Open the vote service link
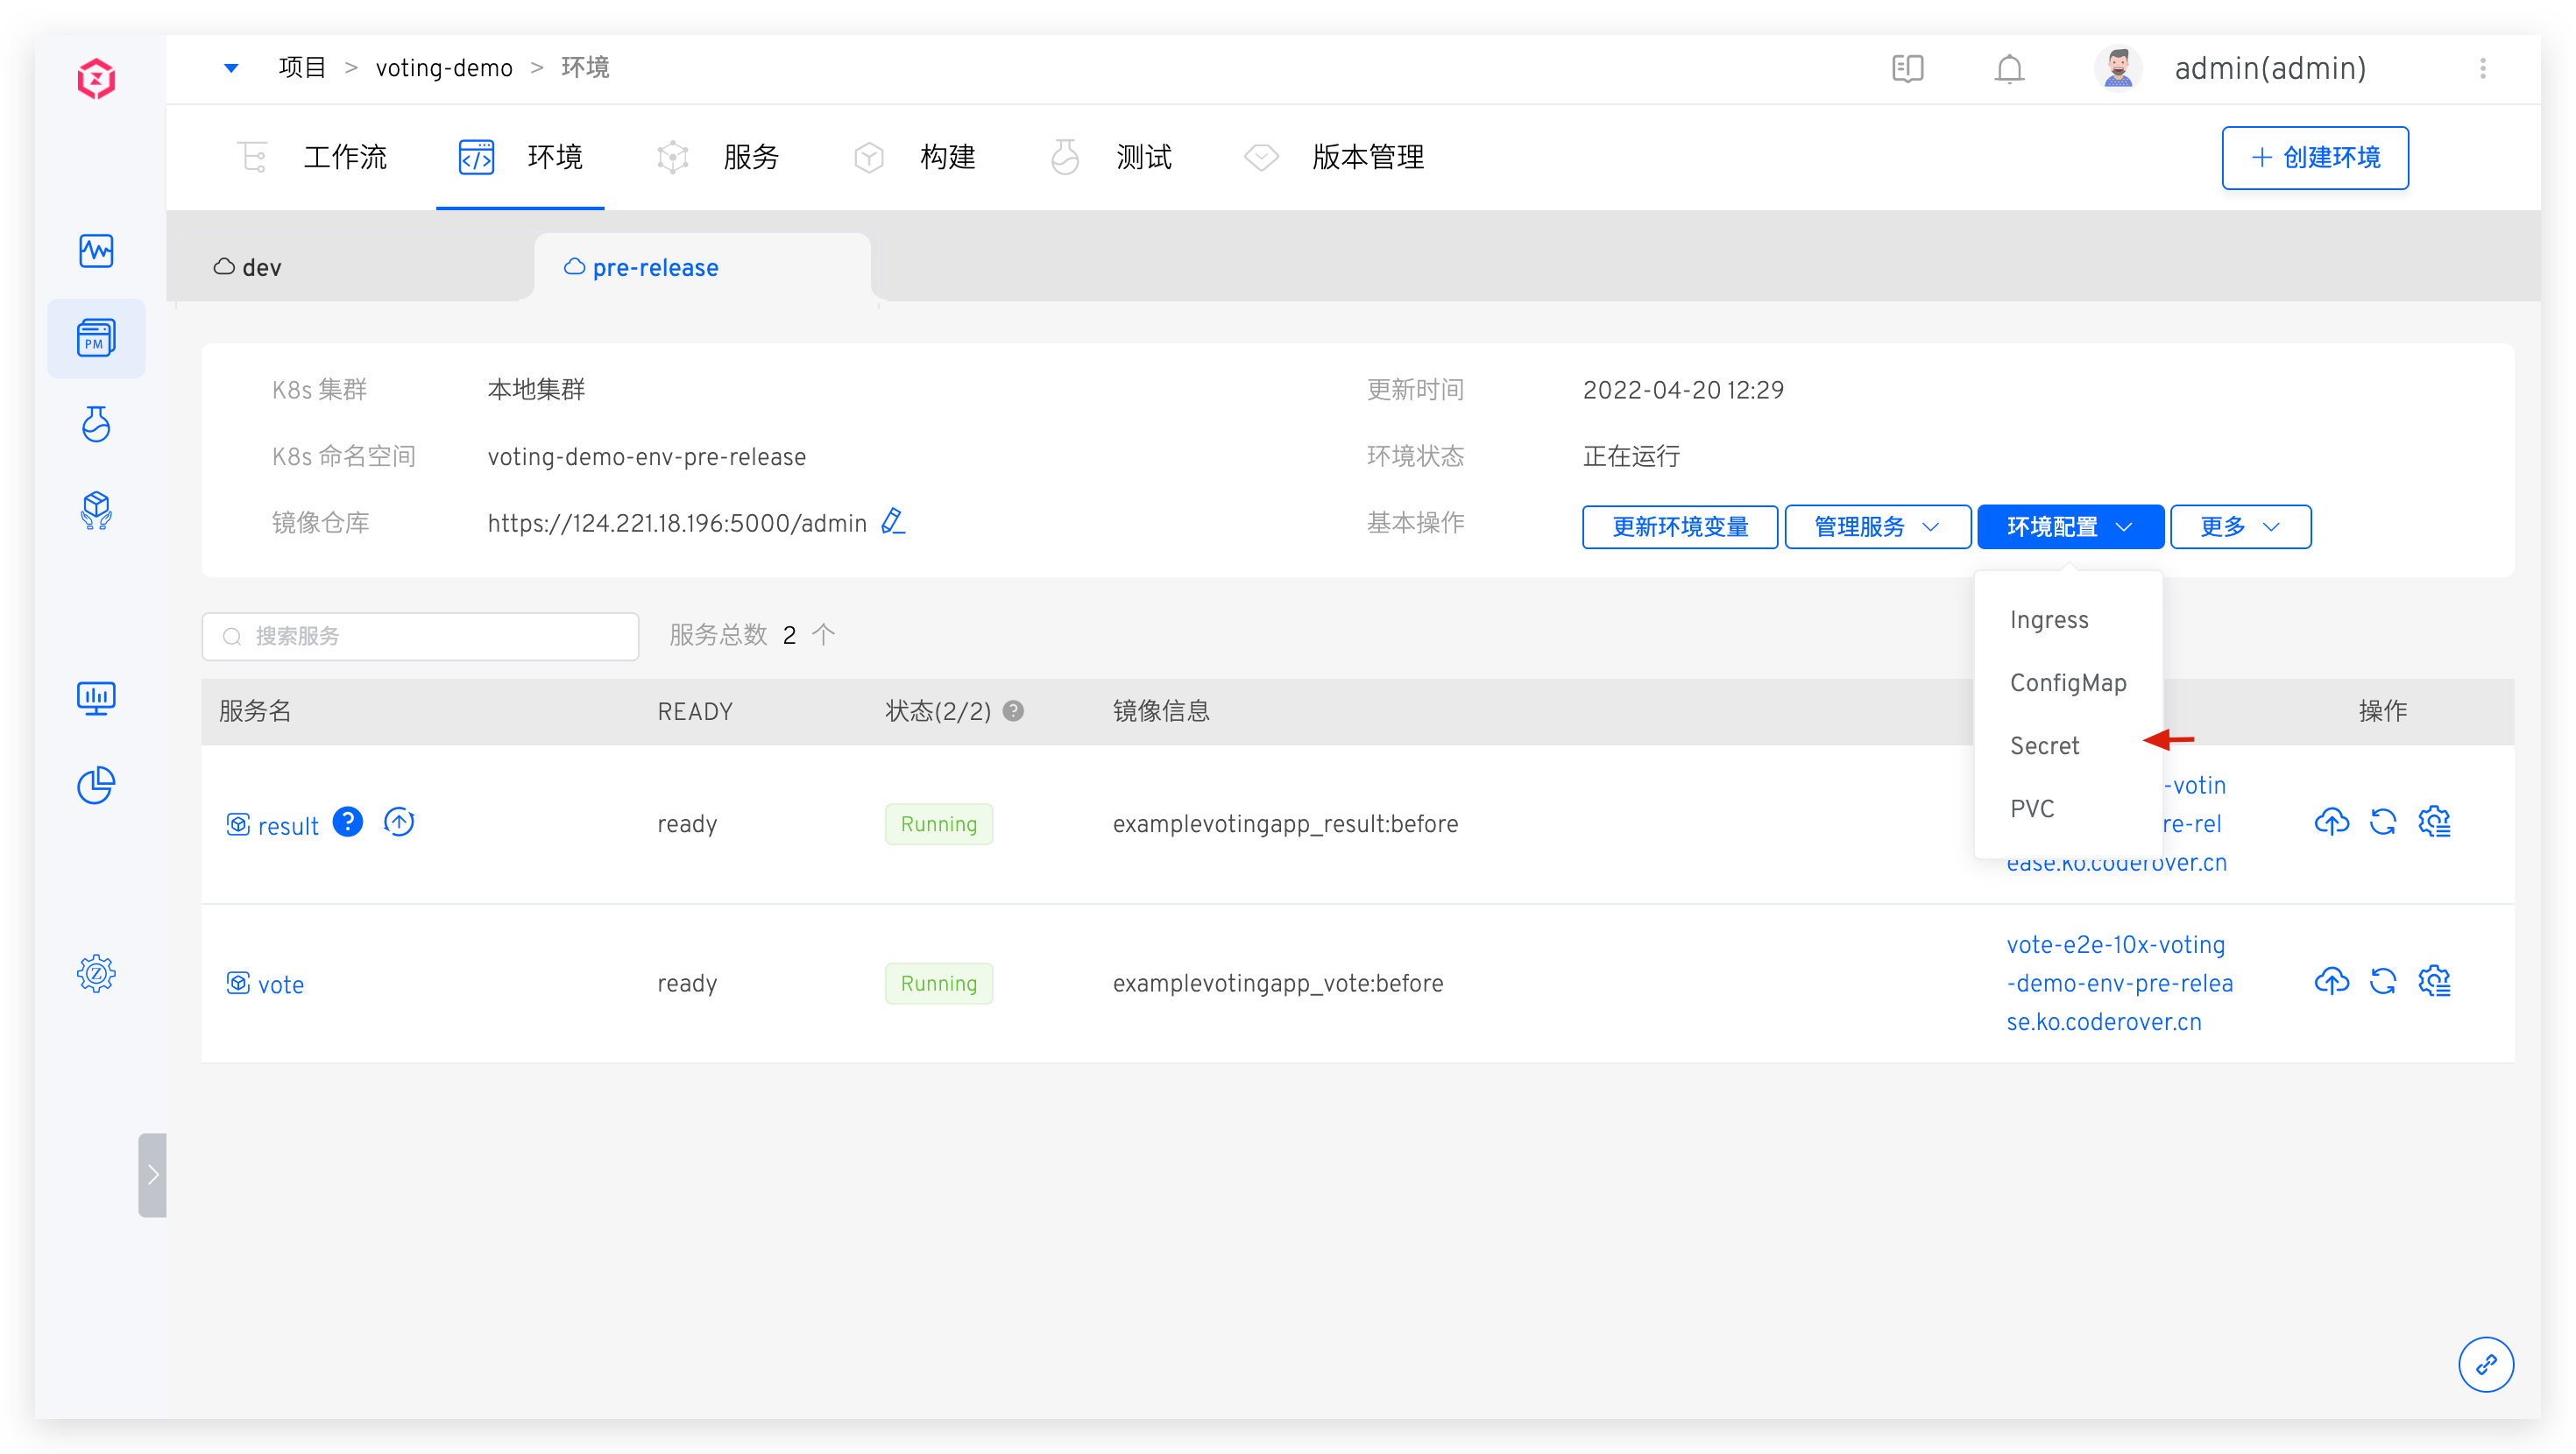Screen dimensions: 2576x1454 (280, 985)
